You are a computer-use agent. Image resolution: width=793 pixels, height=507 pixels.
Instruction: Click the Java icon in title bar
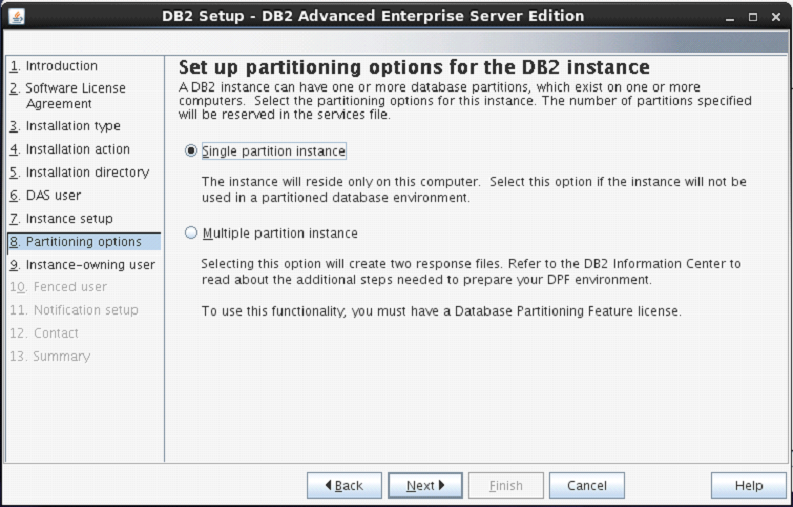(x=17, y=16)
